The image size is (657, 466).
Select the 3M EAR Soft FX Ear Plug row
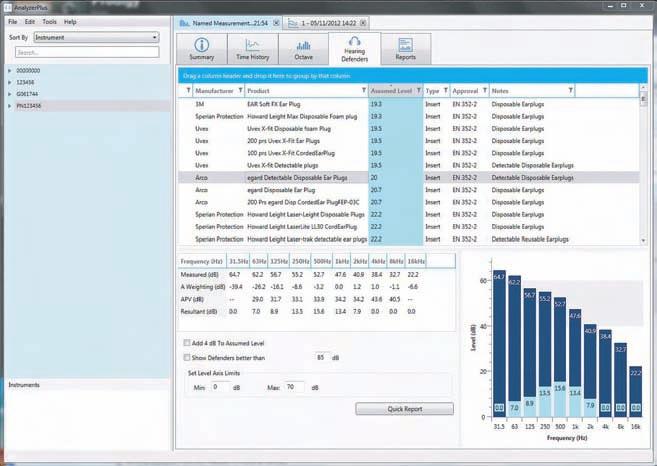409,104
